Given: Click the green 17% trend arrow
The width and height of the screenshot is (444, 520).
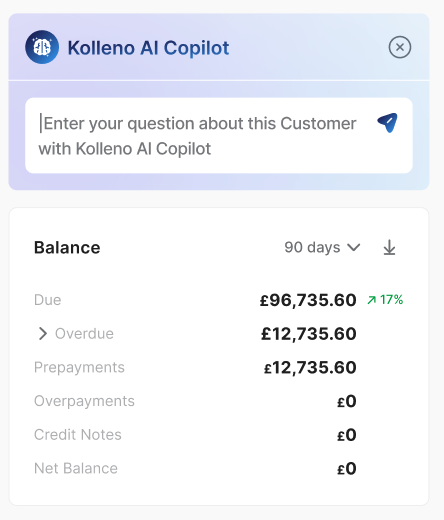Looking at the screenshot, I should pos(371,300).
